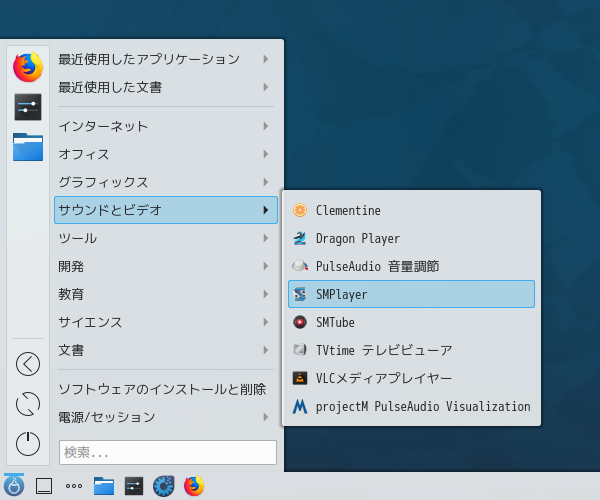Image resolution: width=600 pixels, height=500 pixels.
Task: Open the file manager from the taskbar
Action: click(x=104, y=486)
